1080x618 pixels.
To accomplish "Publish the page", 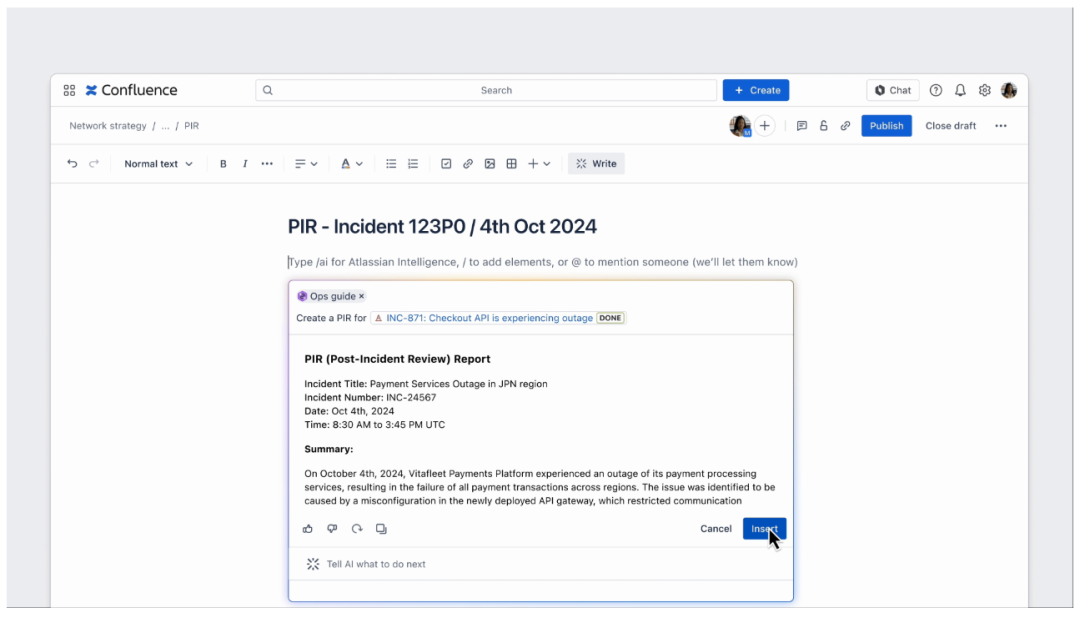I will pyautogui.click(x=886, y=126).
